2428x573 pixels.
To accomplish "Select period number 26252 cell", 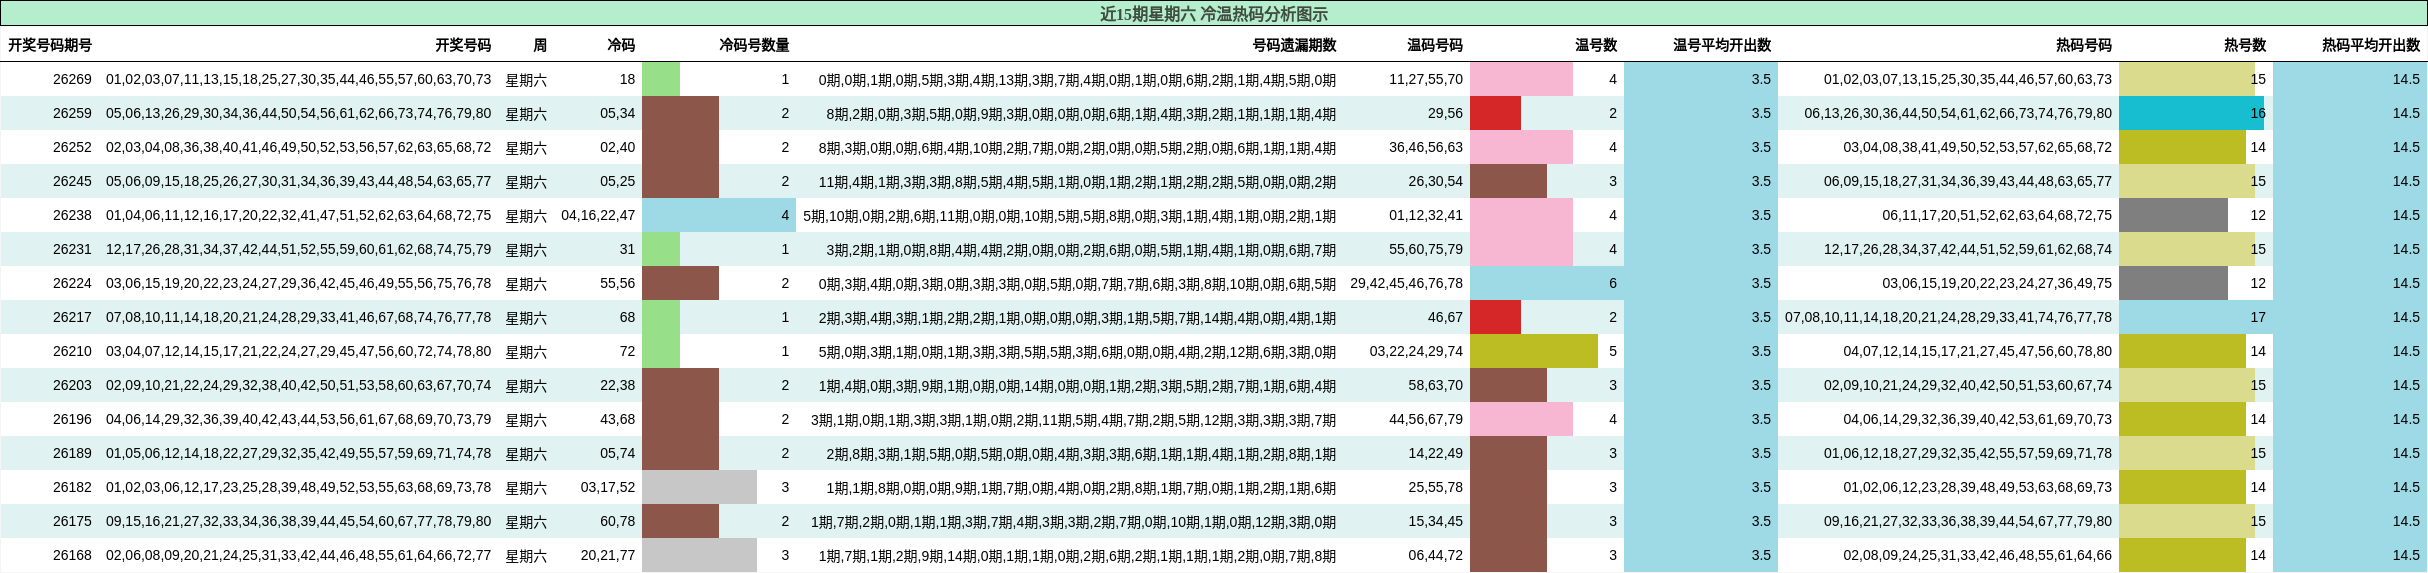I will coord(72,147).
